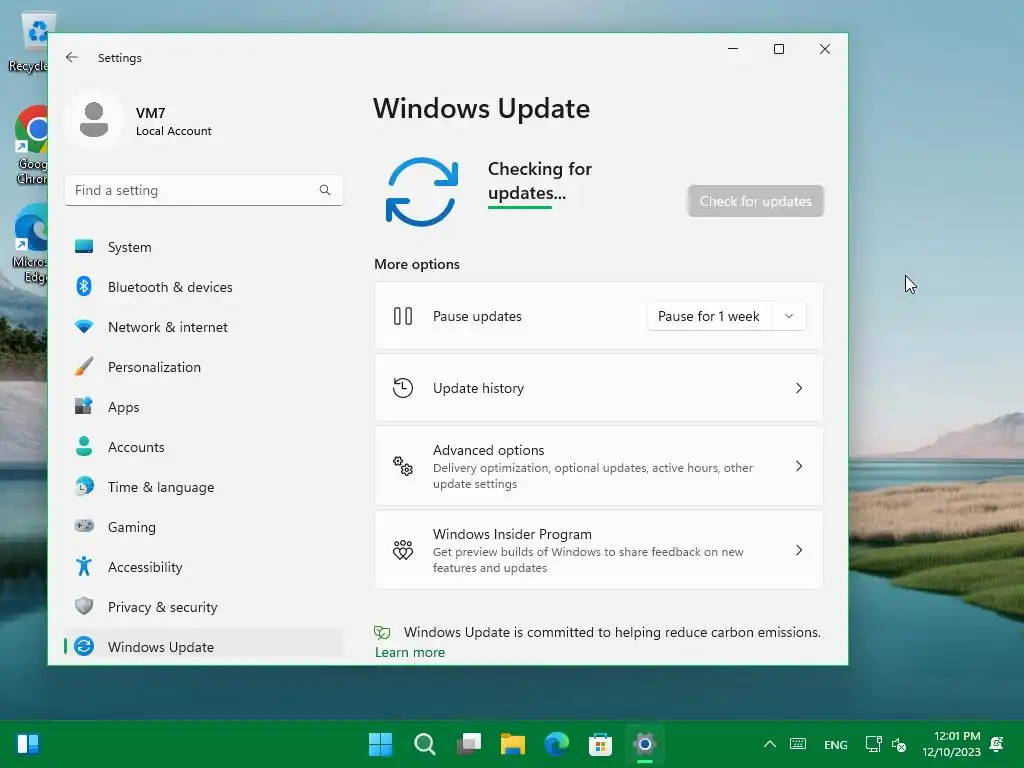The height and width of the screenshot is (768, 1024).
Task: Click the search magnifier in Find a setting
Action: (x=325, y=190)
